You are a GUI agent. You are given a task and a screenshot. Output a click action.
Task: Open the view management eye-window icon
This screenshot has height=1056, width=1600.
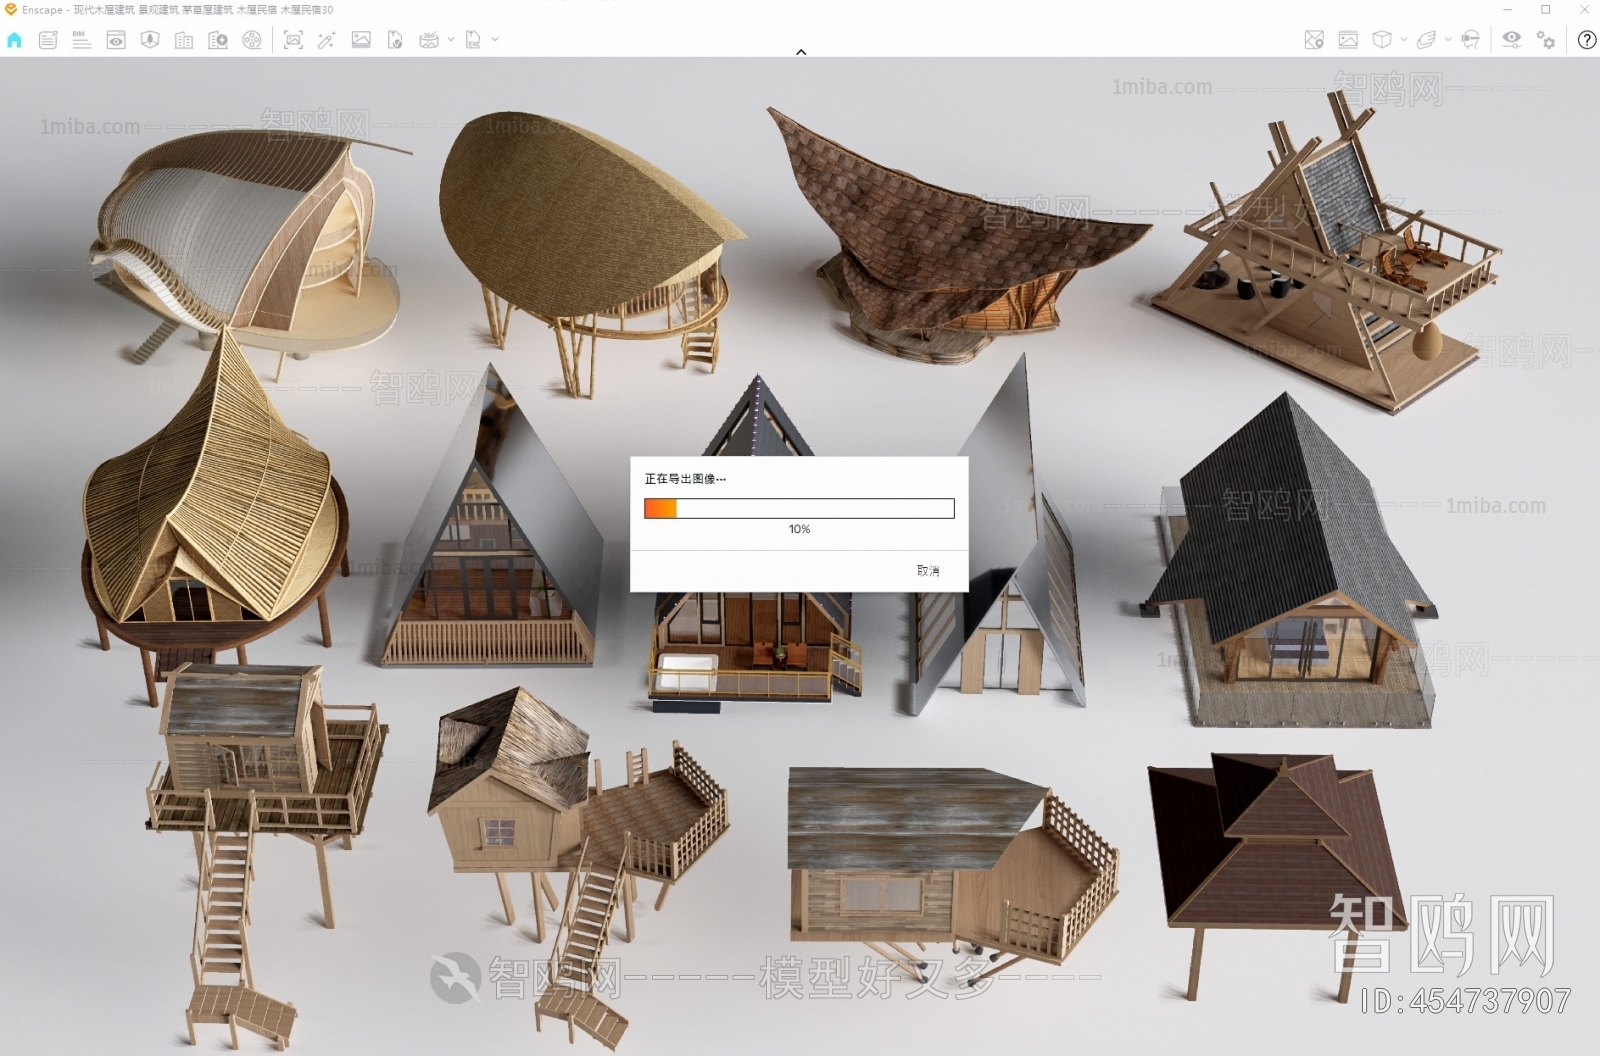116,40
